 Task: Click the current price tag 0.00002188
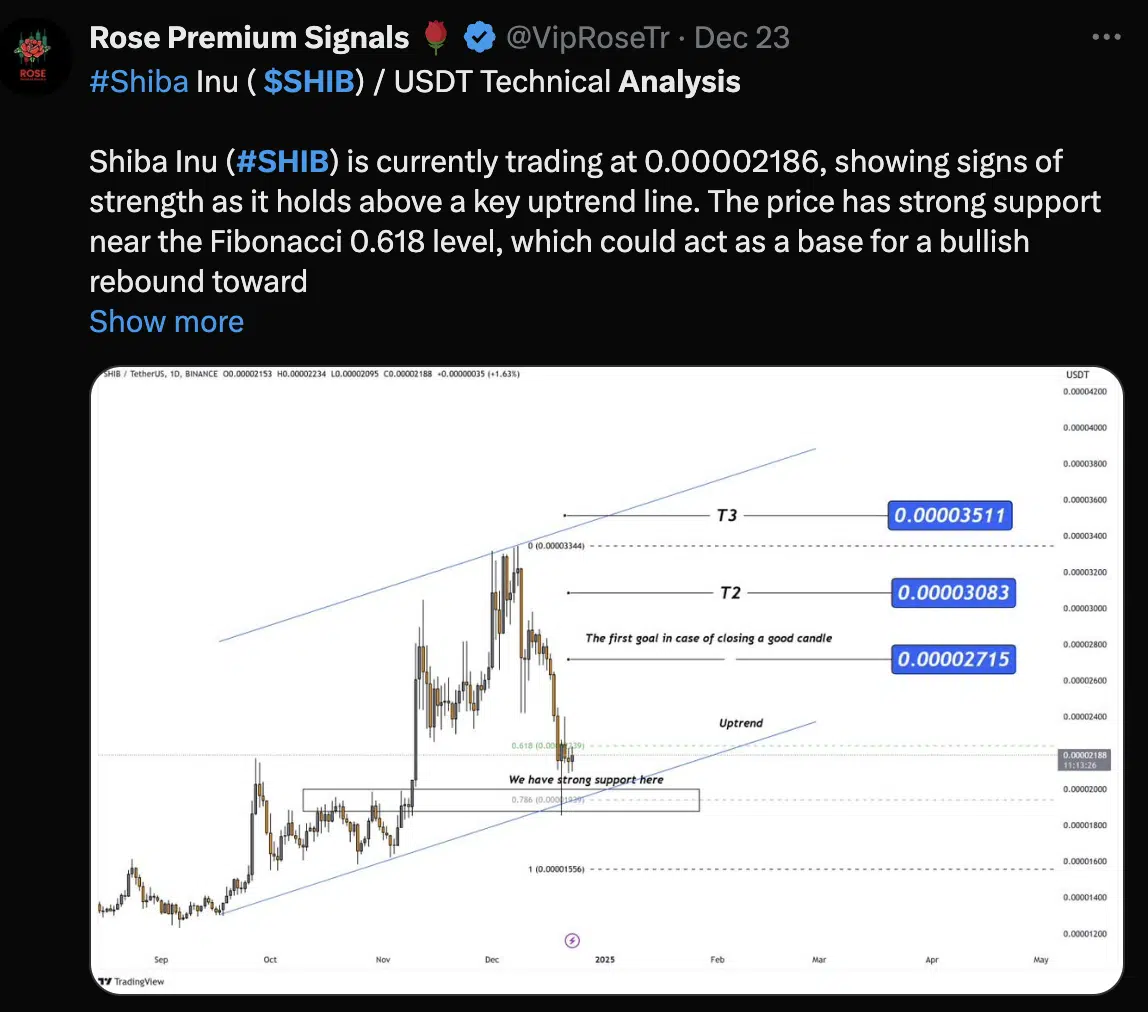tap(1083, 755)
